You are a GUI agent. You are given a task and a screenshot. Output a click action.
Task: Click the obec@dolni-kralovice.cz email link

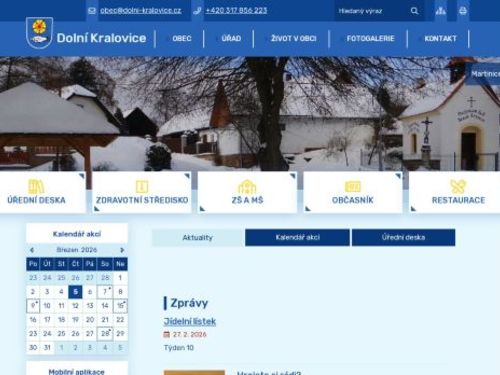tap(141, 11)
